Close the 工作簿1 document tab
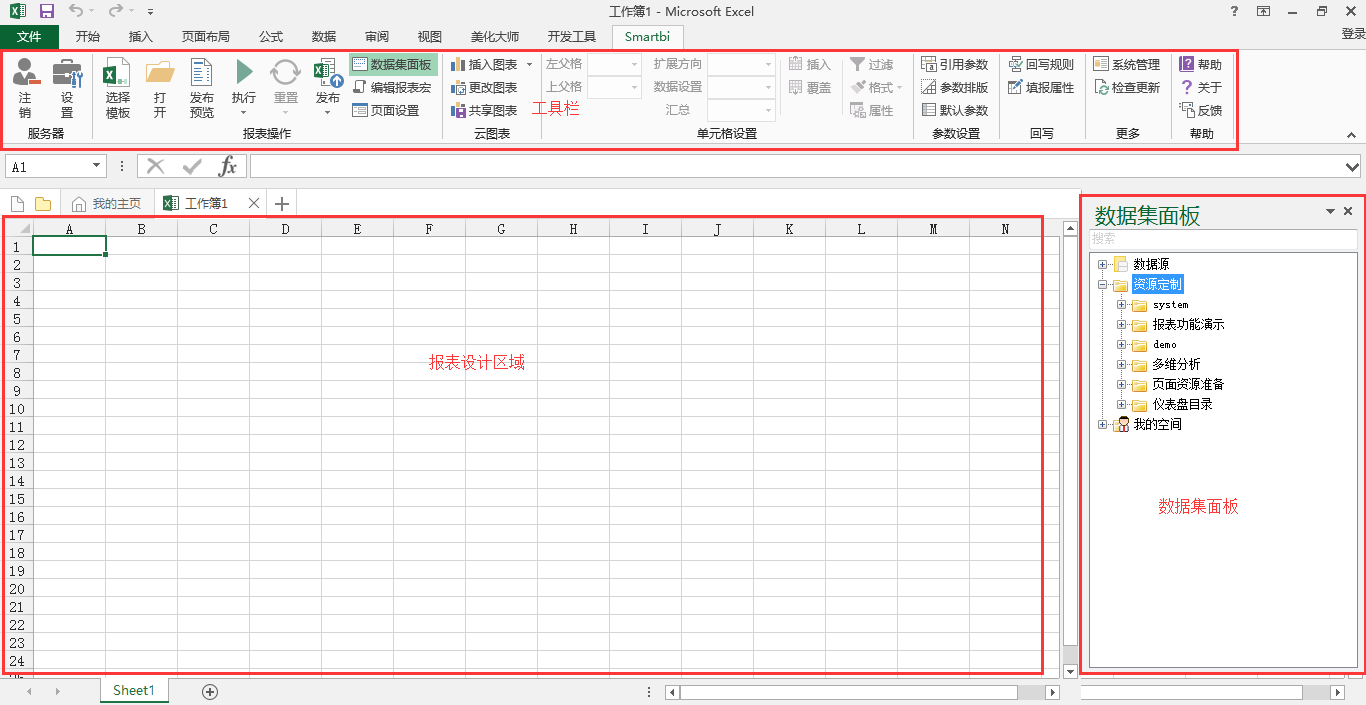 [254, 203]
